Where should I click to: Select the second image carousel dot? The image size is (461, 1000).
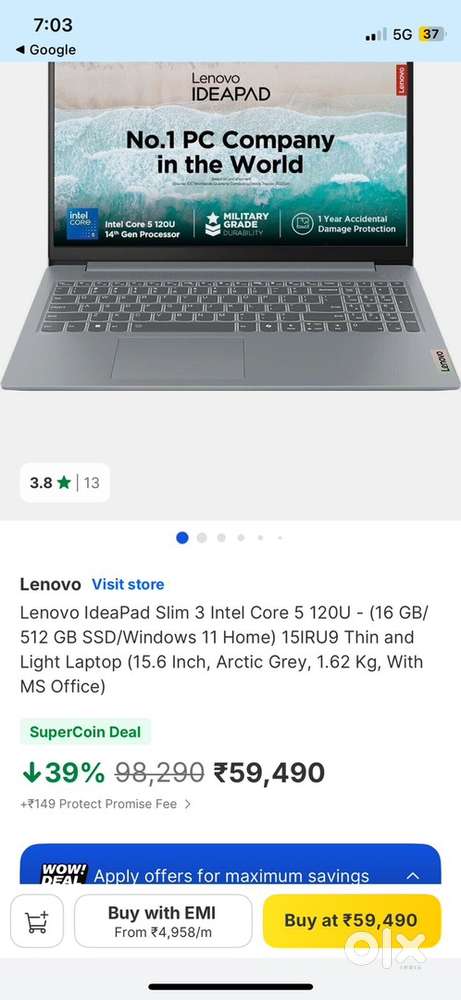pyautogui.click(x=202, y=538)
